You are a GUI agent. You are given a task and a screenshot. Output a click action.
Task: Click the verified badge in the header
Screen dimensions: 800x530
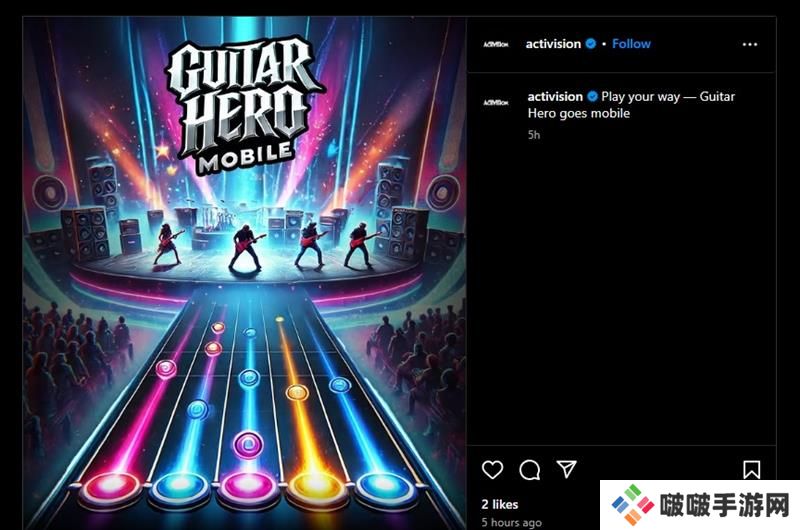point(591,44)
